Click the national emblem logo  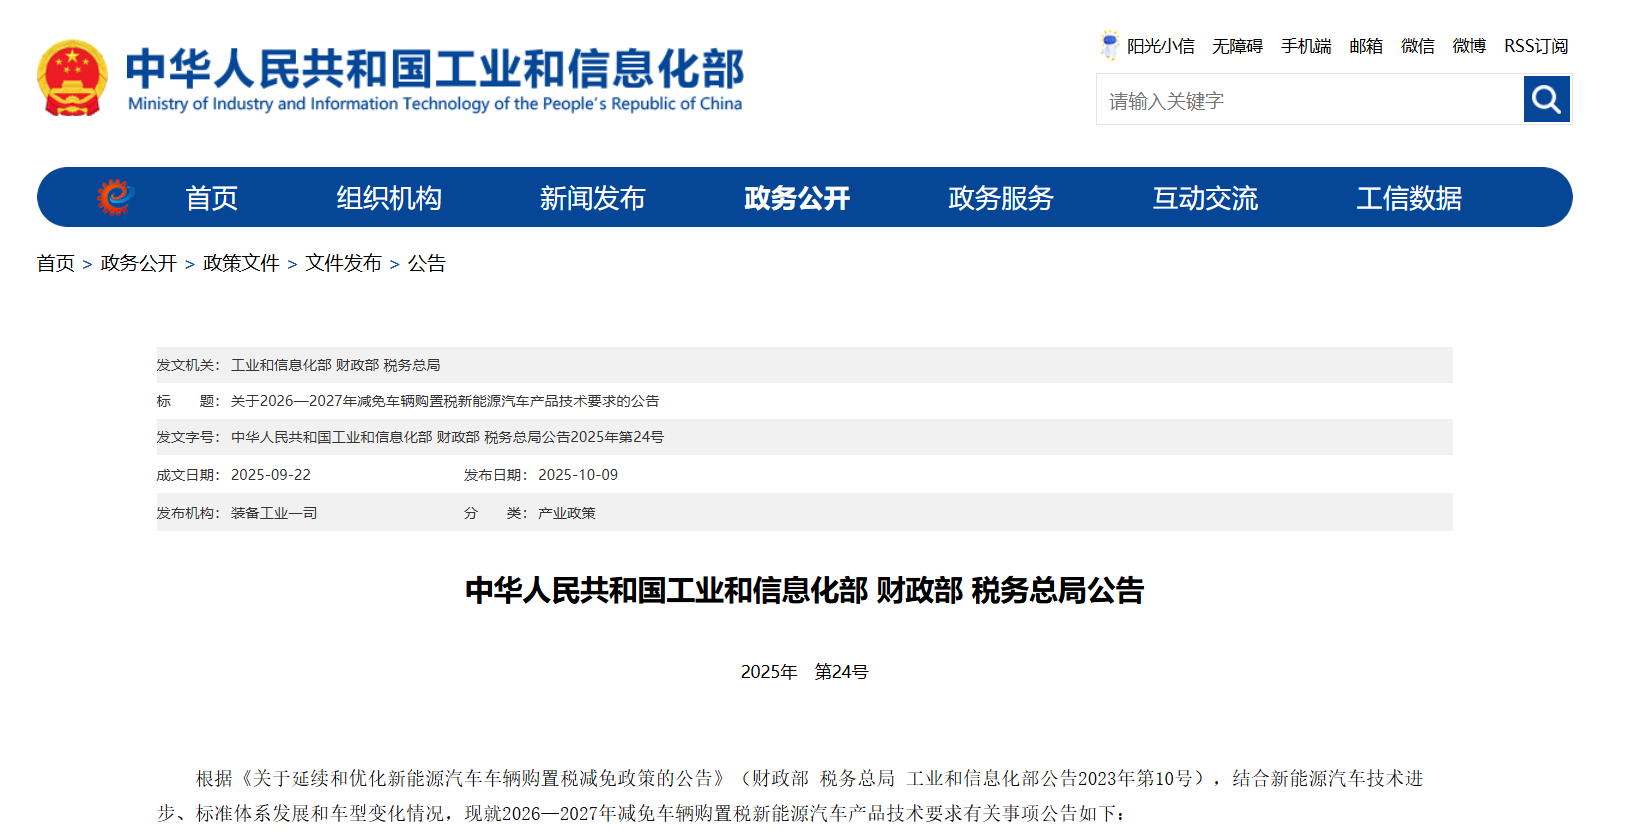point(72,78)
